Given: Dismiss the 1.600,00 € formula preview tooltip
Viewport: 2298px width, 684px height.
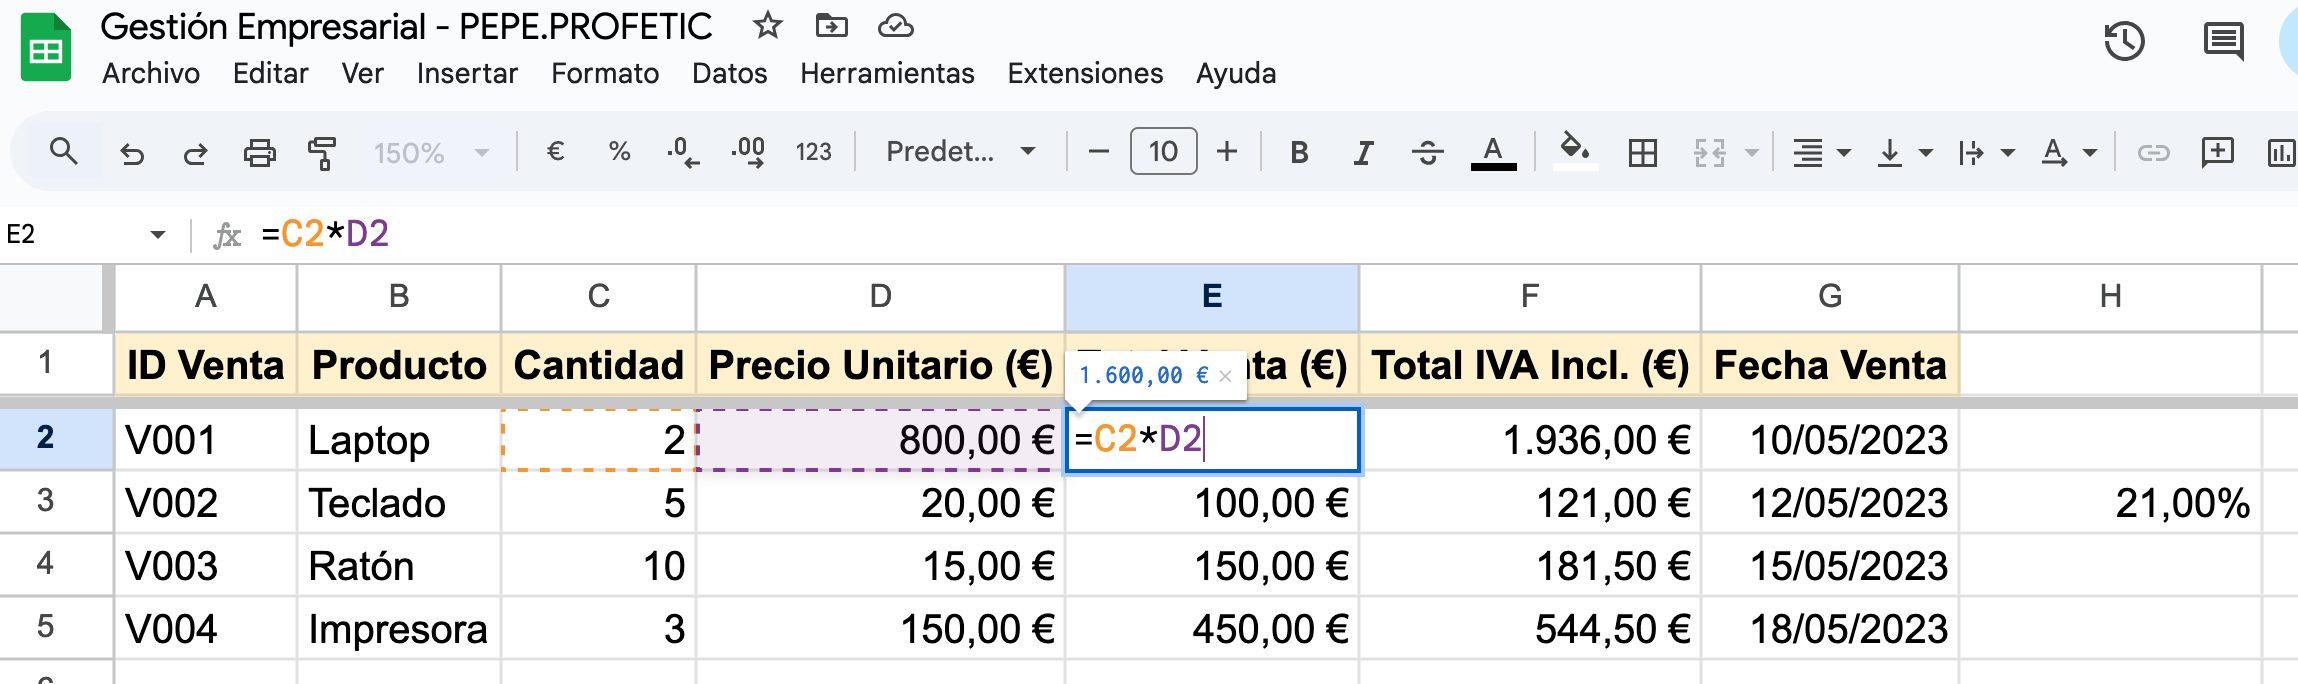Looking at the screenshot, I should click(1225, 377).
